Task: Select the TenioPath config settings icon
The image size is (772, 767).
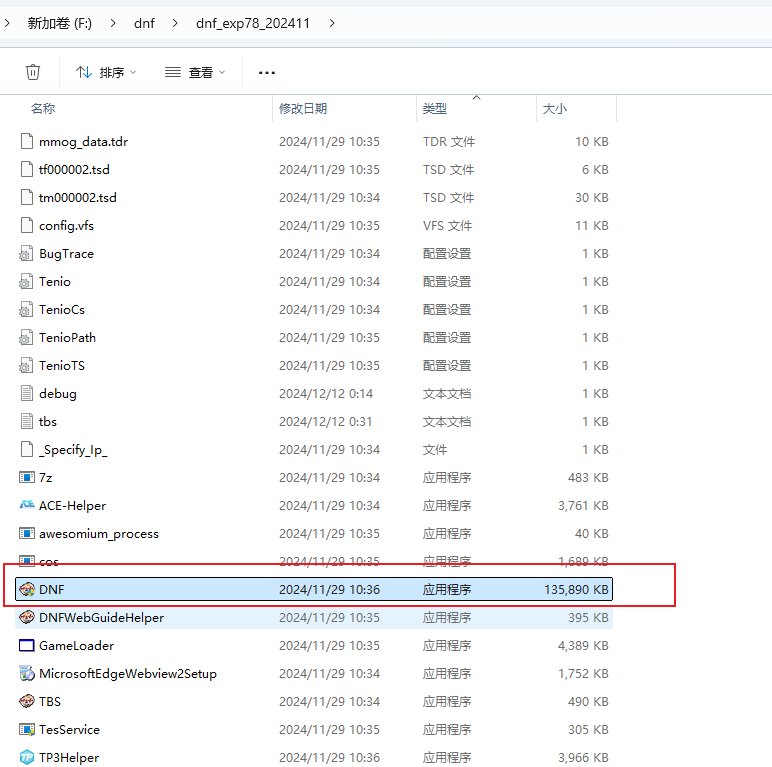Action: point(26,338)
